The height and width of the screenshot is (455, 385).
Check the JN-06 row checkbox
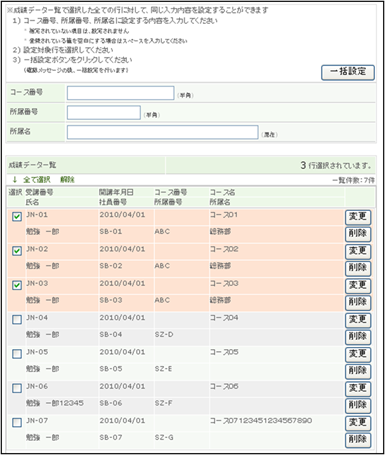pyautogui.click(x=17, y=388)
